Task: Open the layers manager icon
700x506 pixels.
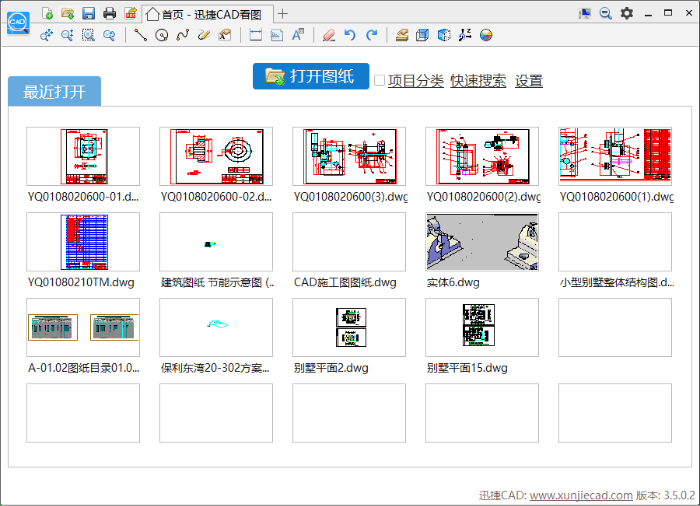Action: point(402,35)
